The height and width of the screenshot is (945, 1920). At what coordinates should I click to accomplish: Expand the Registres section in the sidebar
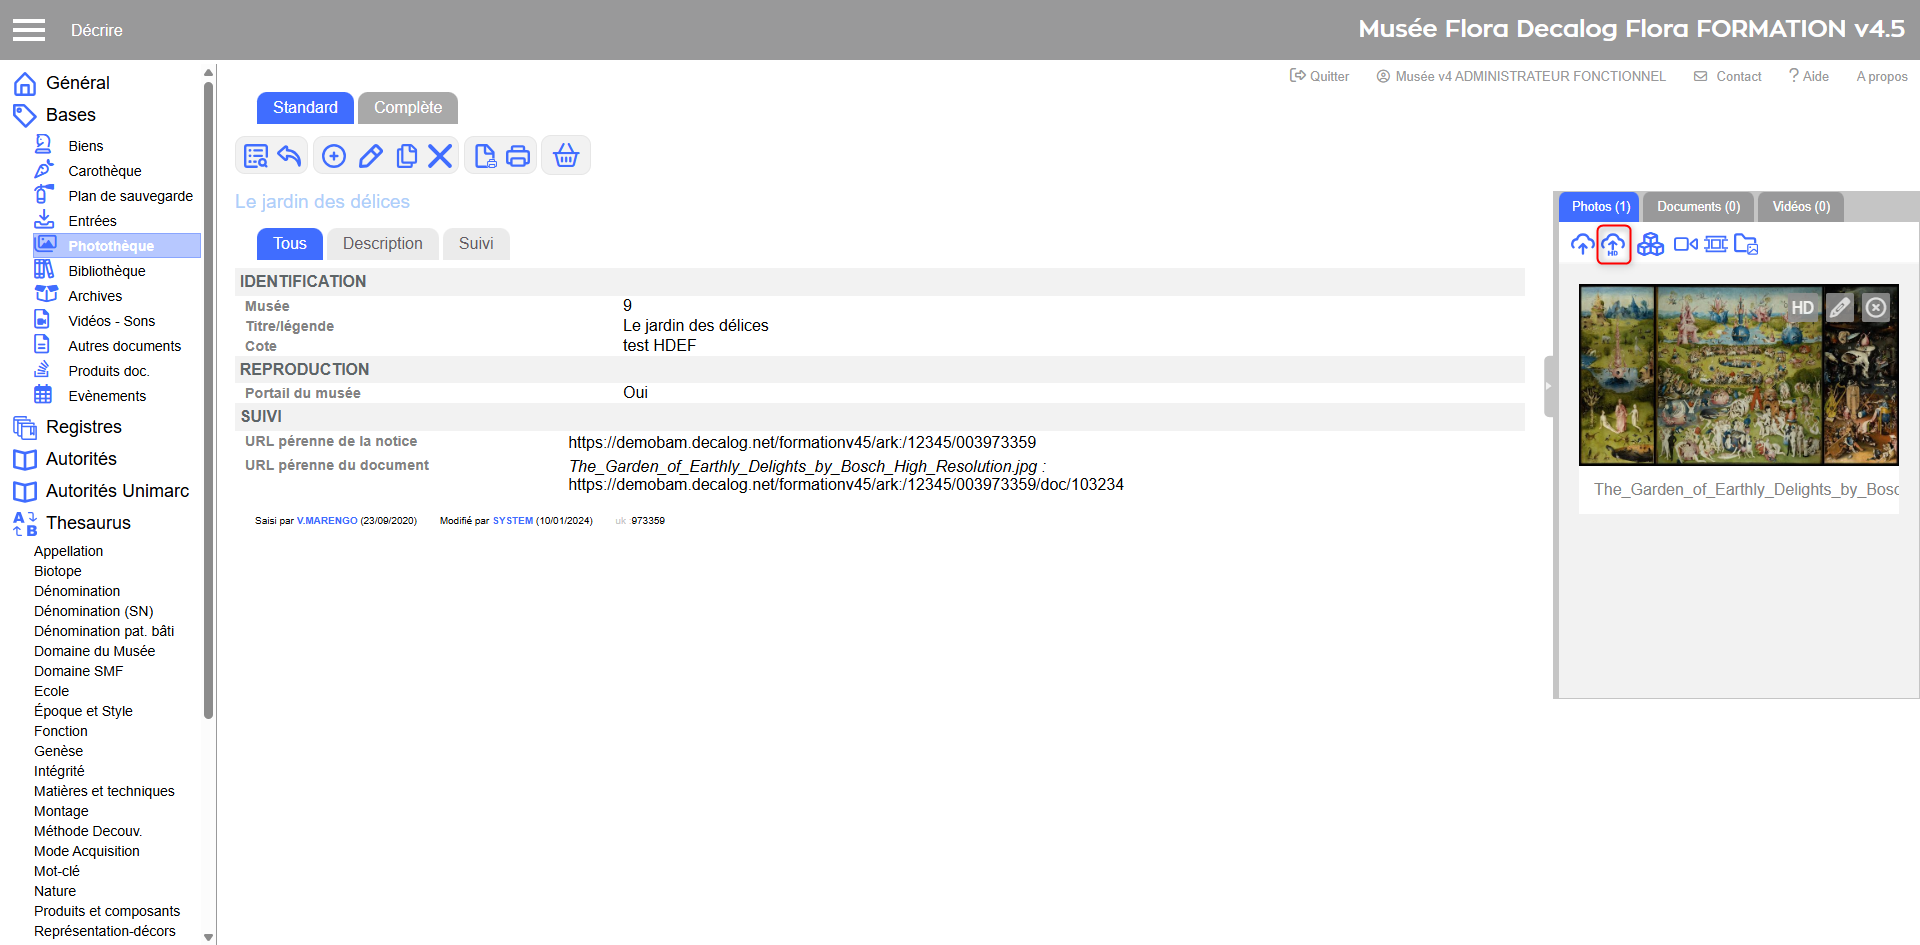coord(83,427)
